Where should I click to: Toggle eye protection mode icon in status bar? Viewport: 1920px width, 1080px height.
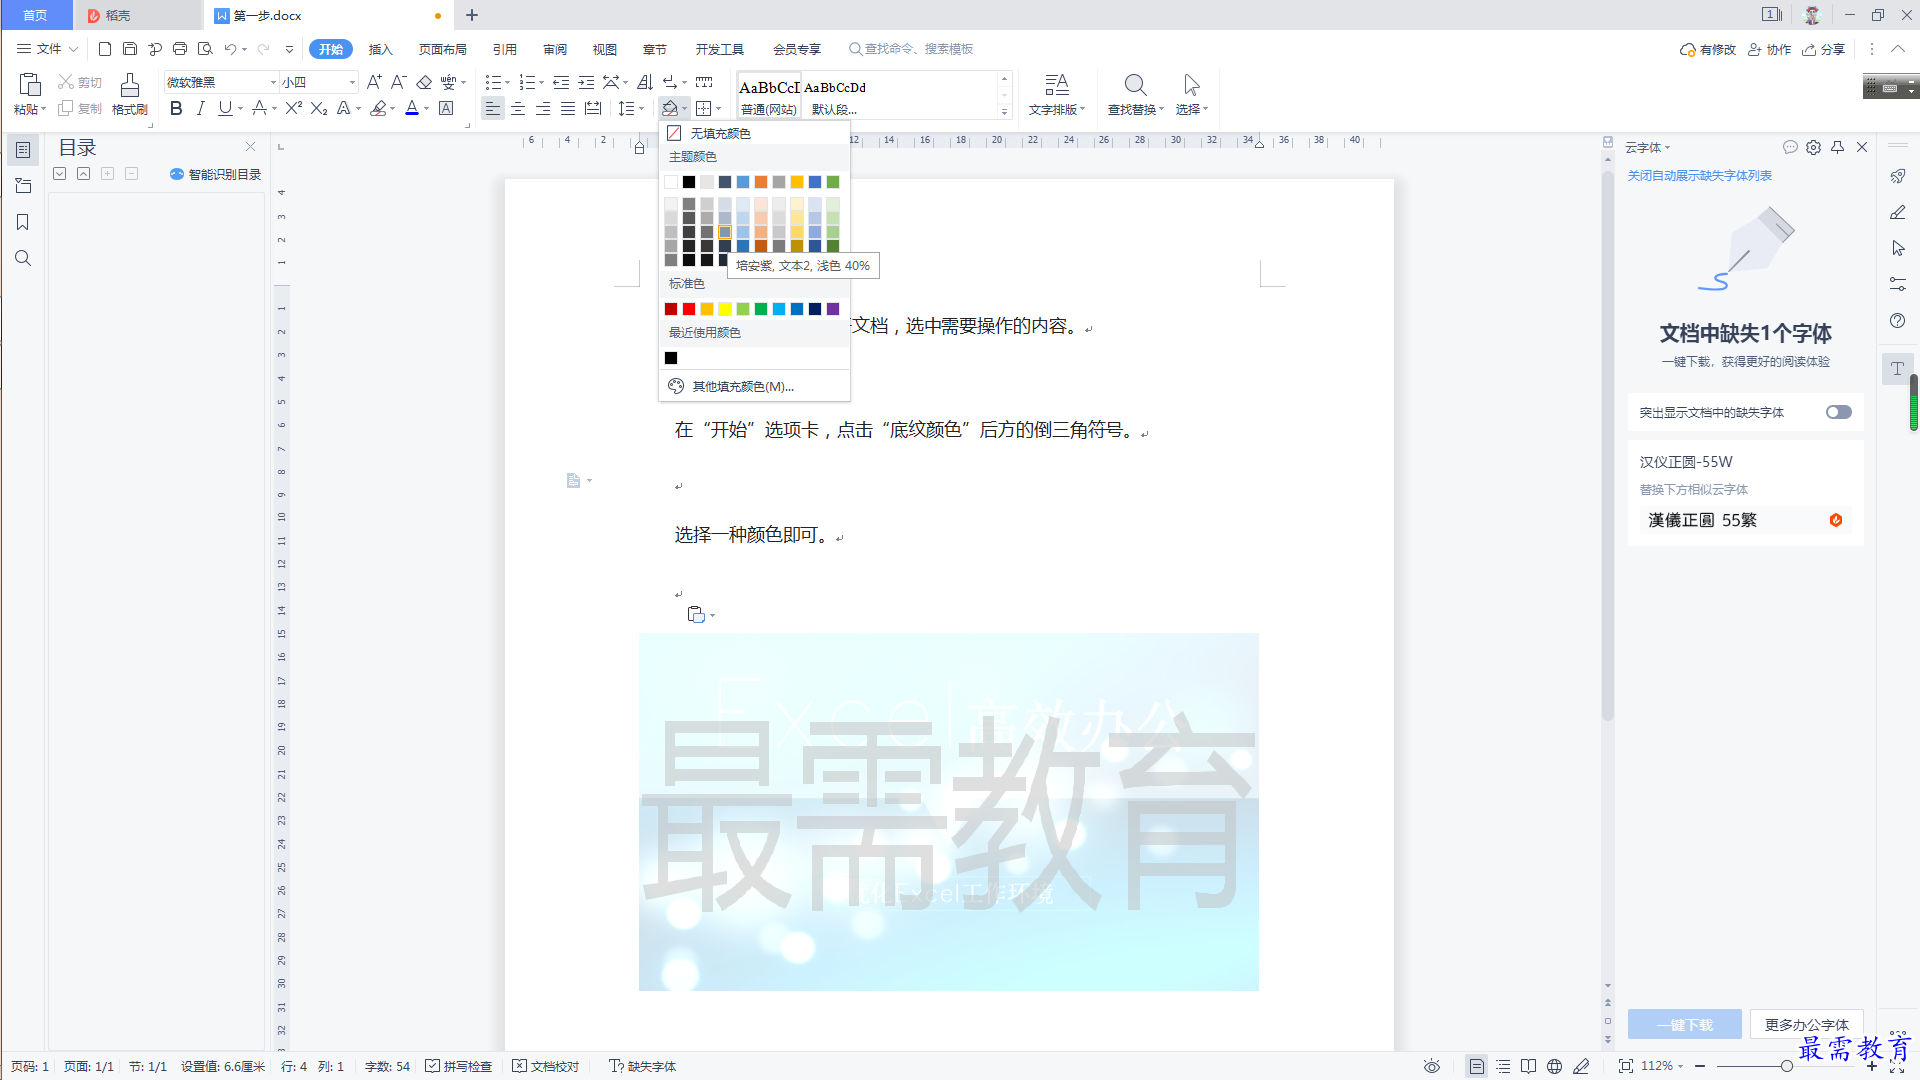pos(1432,1066)
